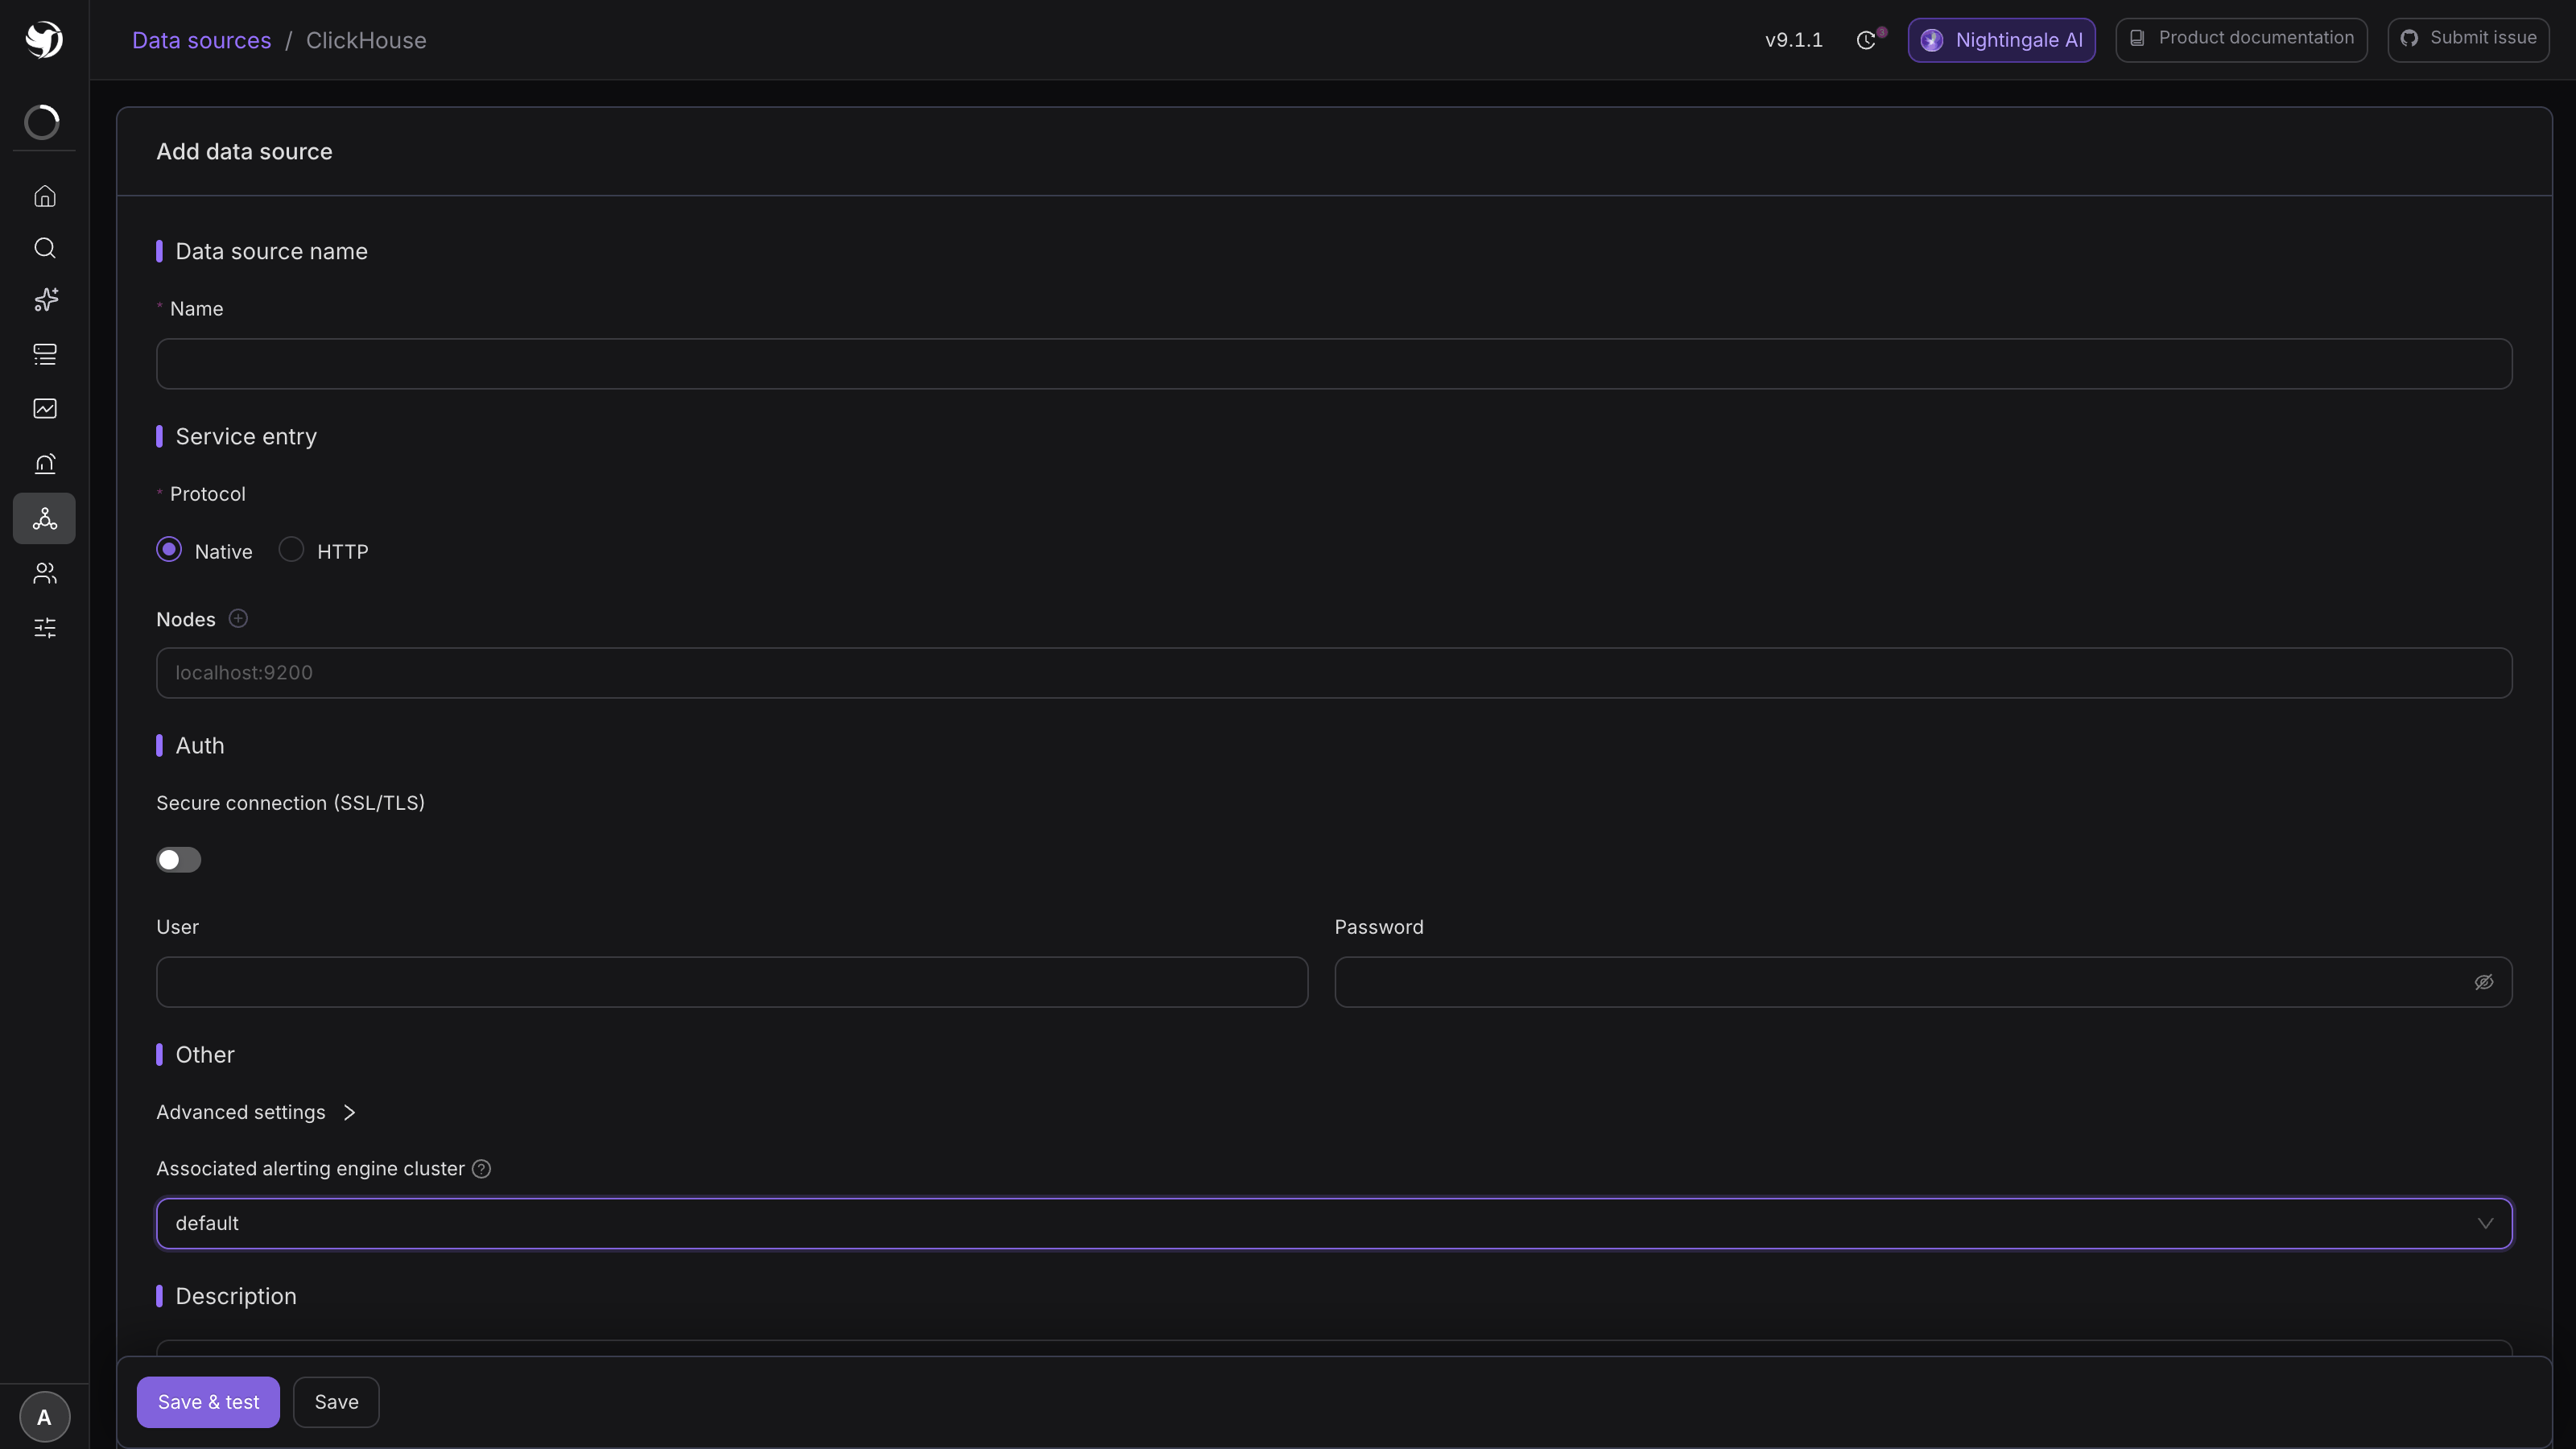Click help icon beside alerting engine cluster
This screenshot has width=2576, height=1449.
point(481,1169)
